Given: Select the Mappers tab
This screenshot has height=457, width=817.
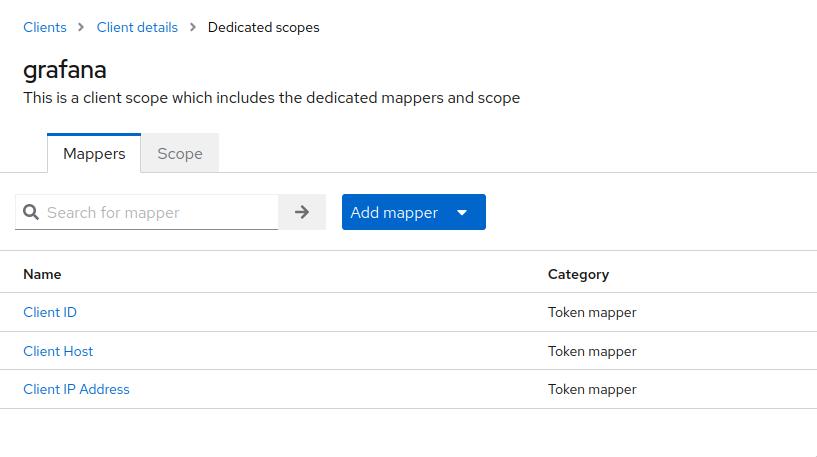Looking at the screenshot, I should click(94, 153).
